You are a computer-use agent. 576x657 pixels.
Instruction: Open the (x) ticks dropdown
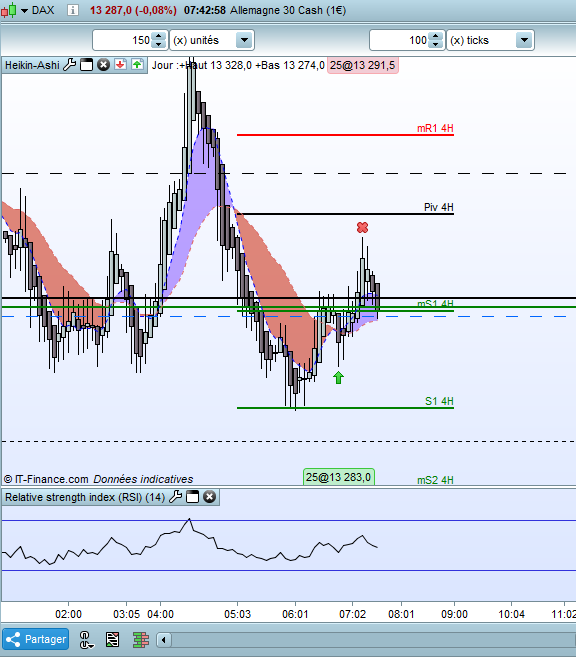[524, 40]
